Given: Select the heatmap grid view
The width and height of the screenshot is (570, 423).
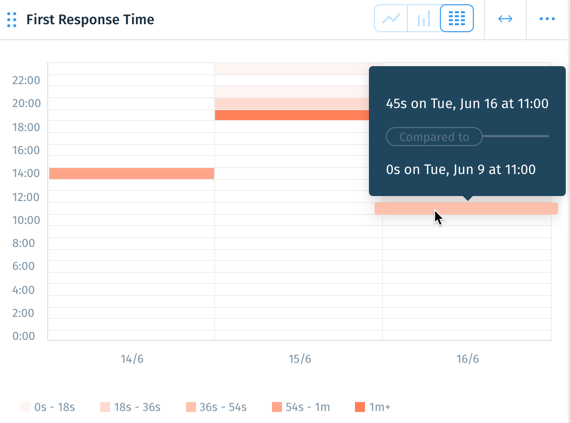Looking at the screenshot, I should coord(457,18).
